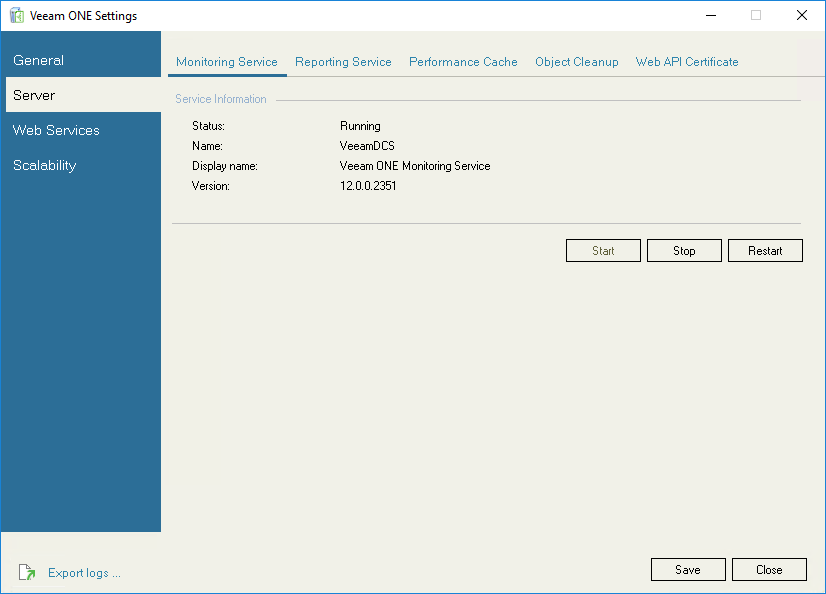Open the Performance Cache tab
Image resolution: width=826 pixels, height=594 pixels.
point(463,61)
